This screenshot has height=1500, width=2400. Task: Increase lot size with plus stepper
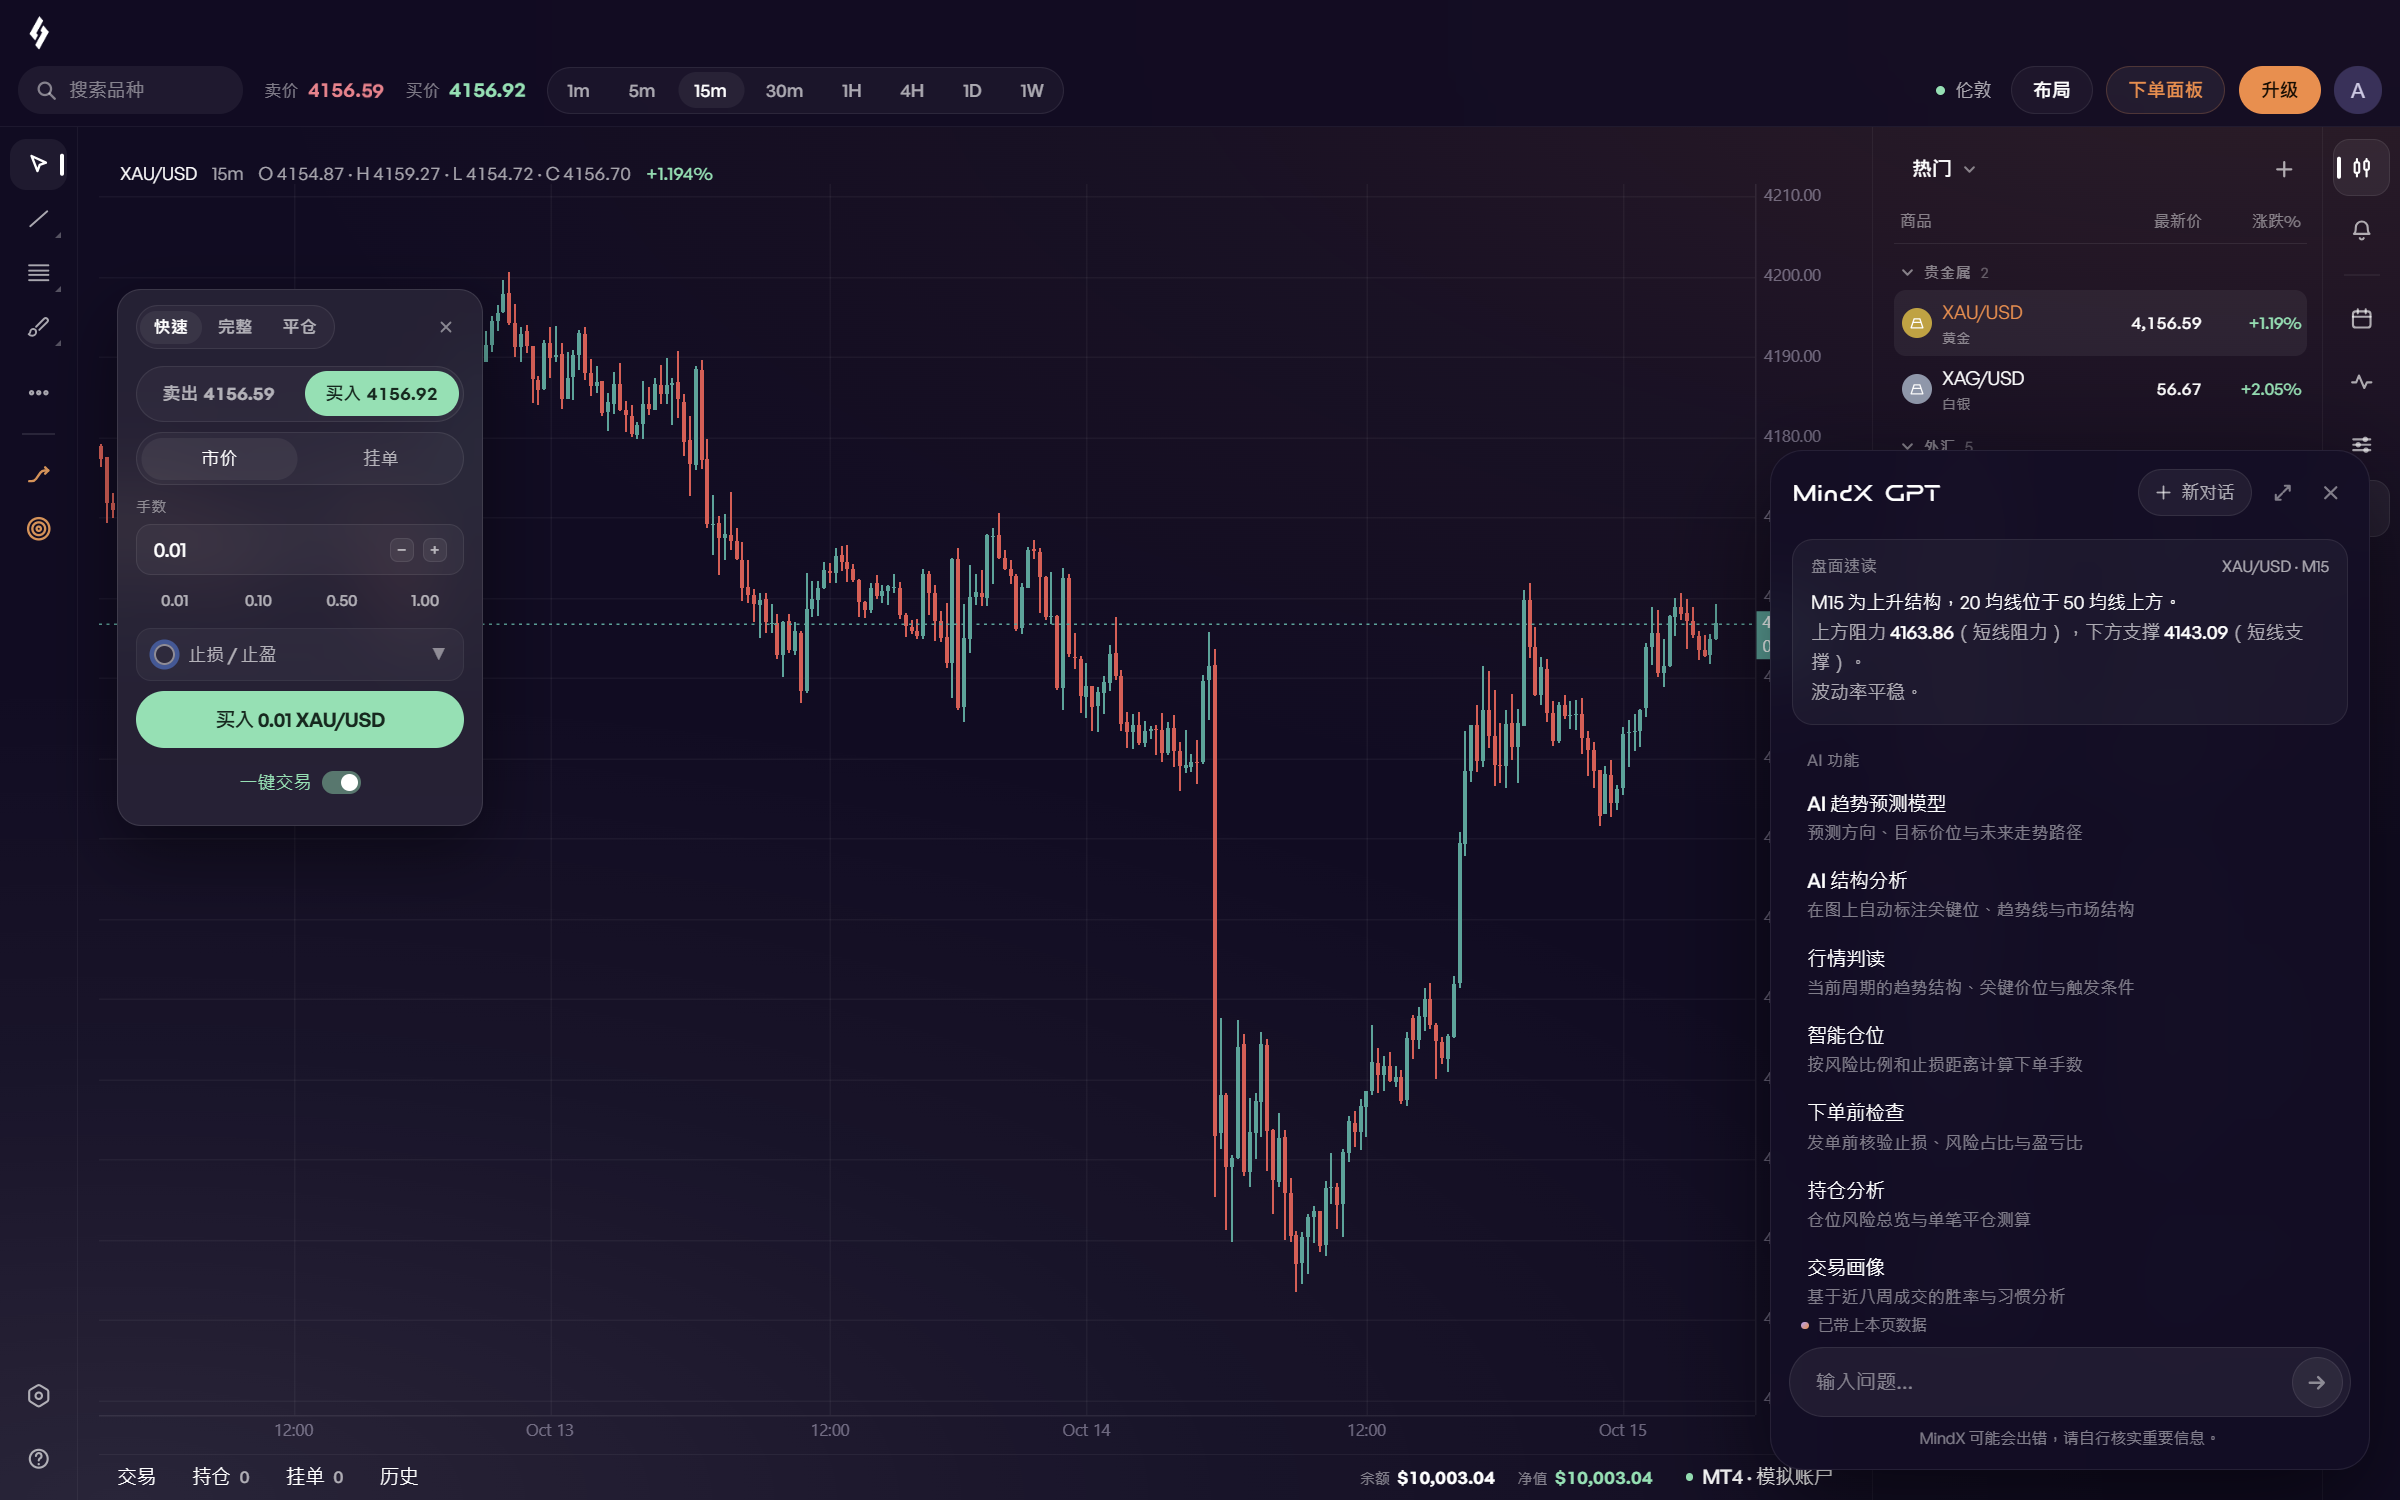tap(434, 550)
